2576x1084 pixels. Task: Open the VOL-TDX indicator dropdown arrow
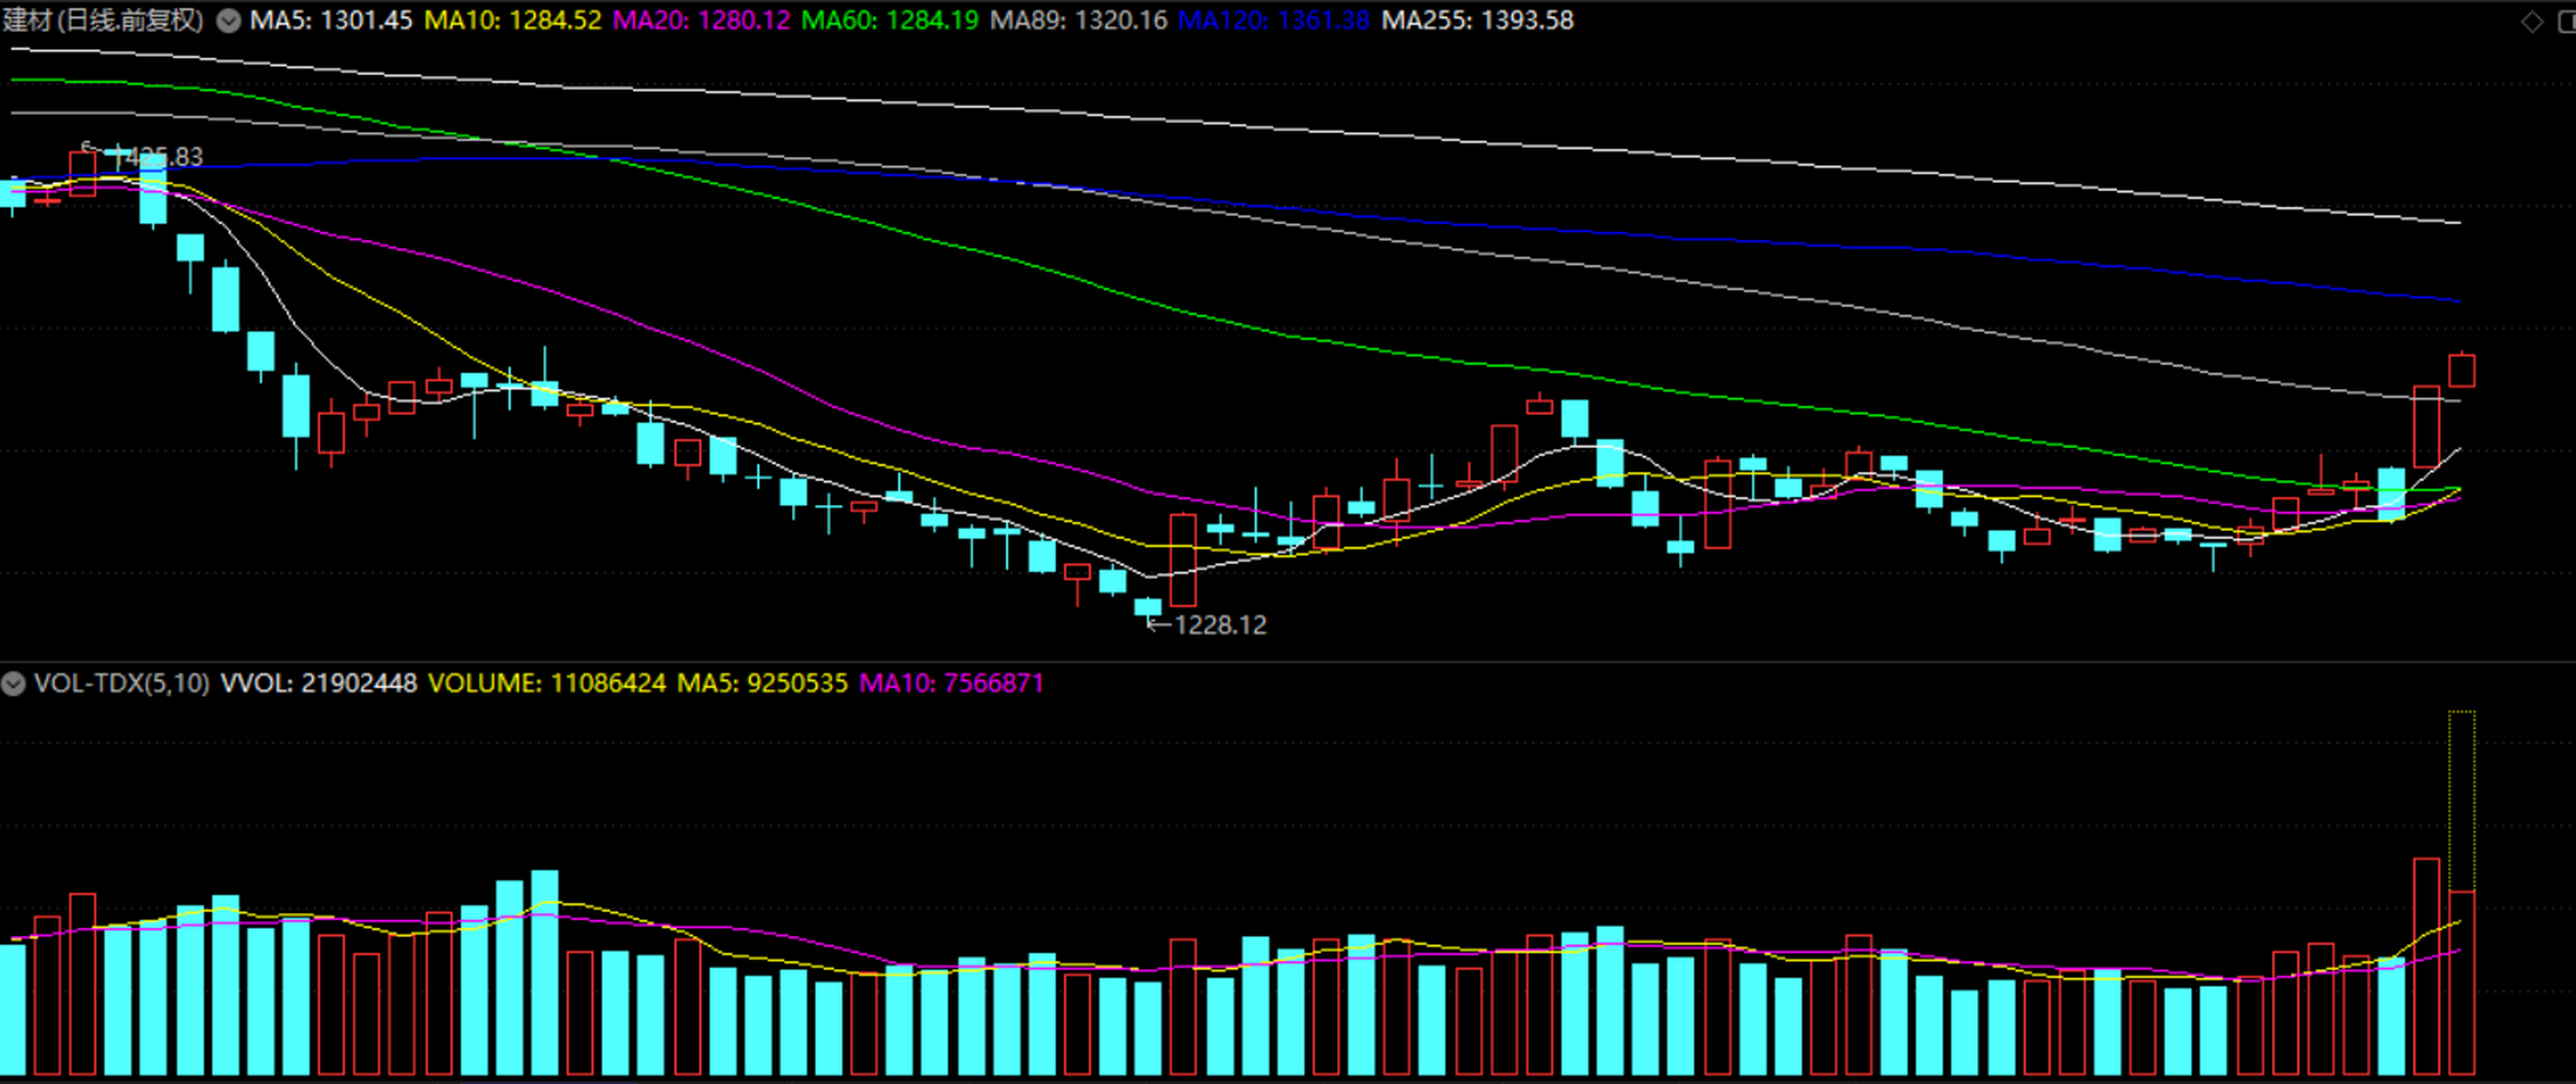13,684
